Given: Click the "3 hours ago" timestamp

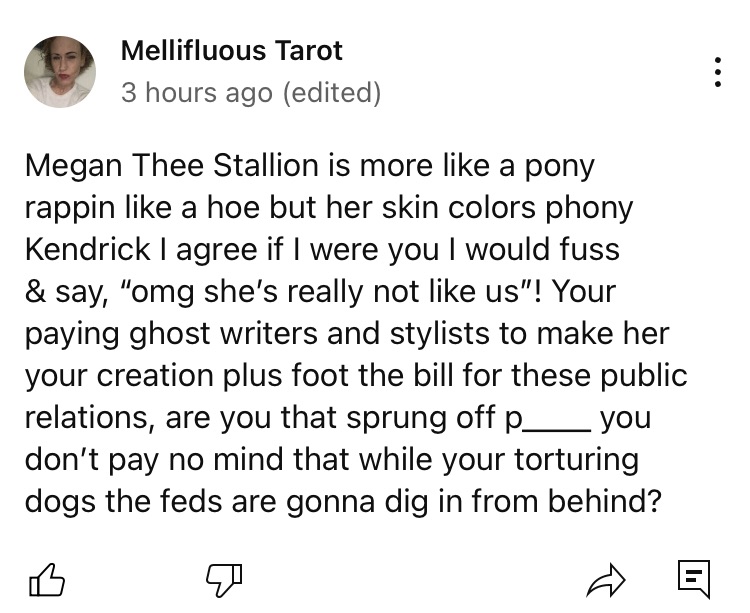Looking at the screenshot, I should coord(196,93).
